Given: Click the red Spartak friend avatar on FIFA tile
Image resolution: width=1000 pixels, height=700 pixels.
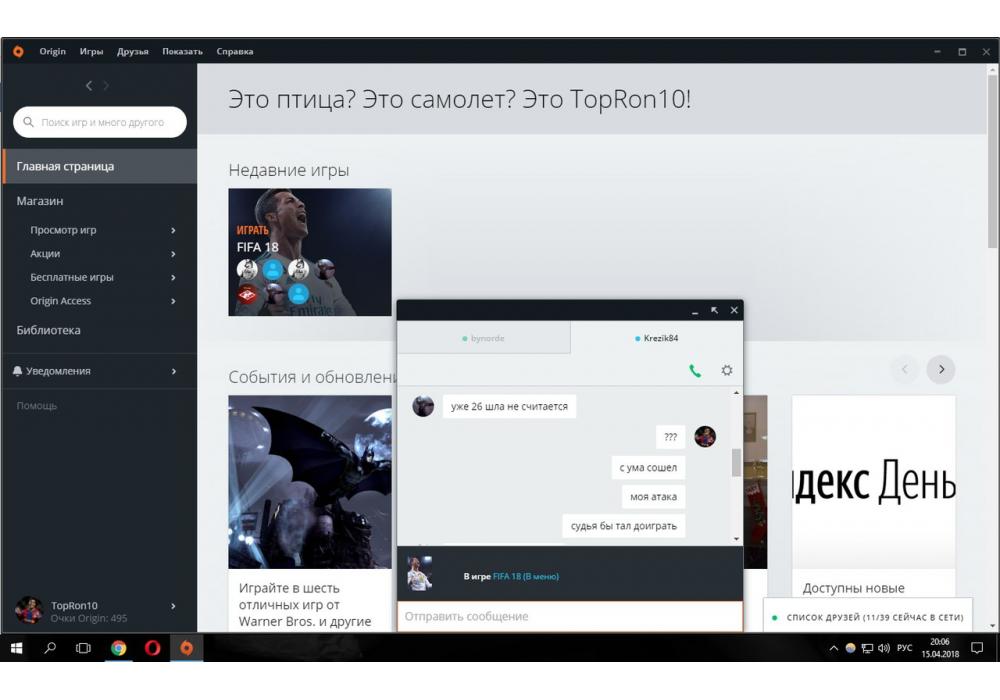Looking at the screenshot, I should coord(247,294).
